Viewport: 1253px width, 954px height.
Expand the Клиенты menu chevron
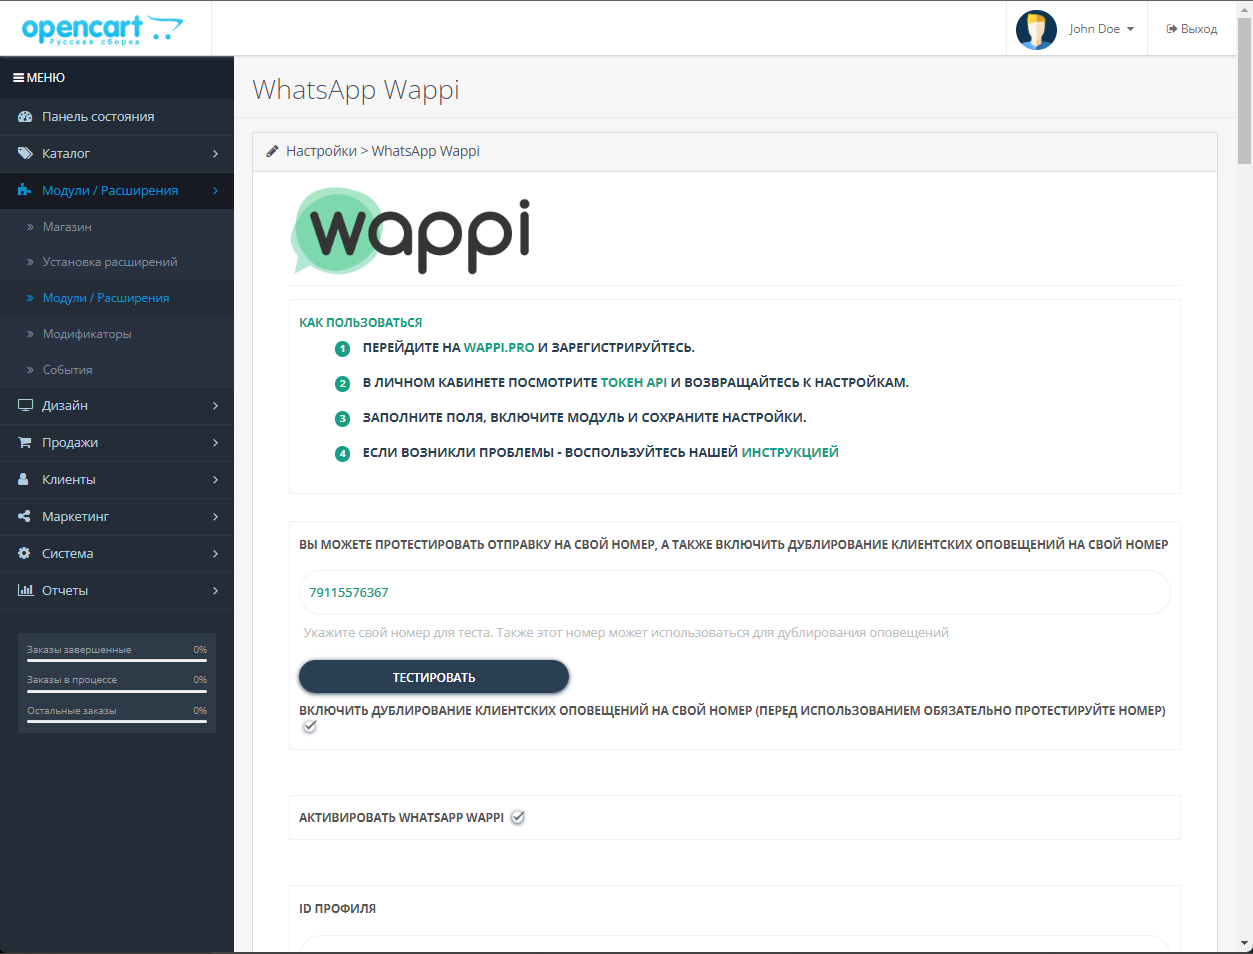pyautogui.click(x=215, y=480)
